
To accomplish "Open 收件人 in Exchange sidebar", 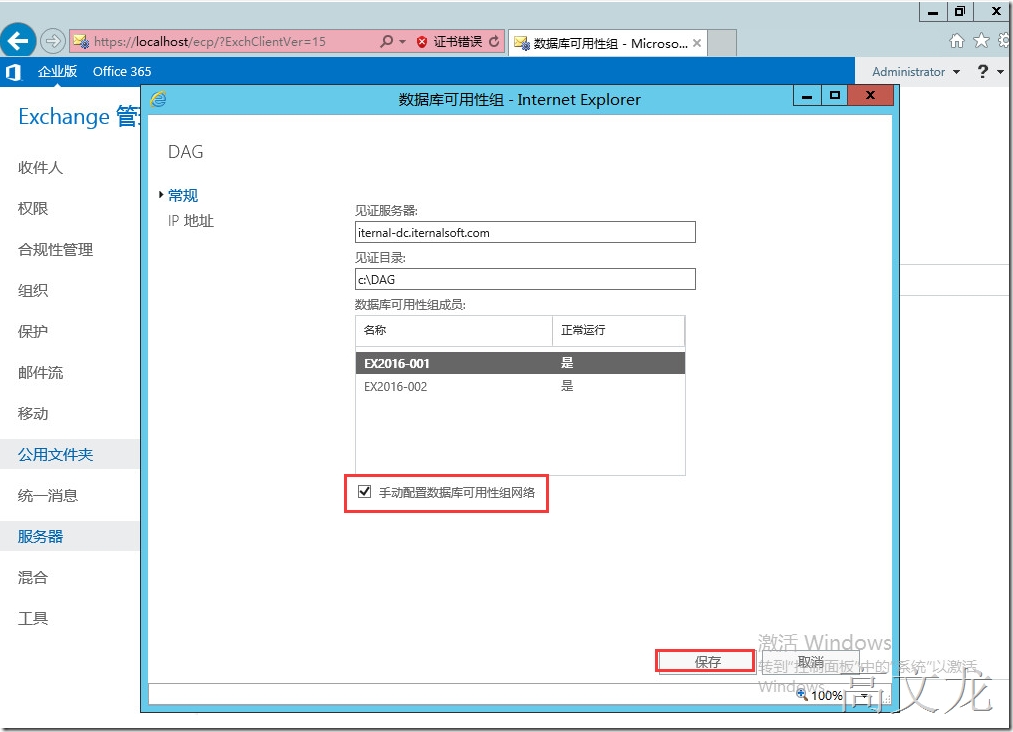I will click(x=40, y=168).
